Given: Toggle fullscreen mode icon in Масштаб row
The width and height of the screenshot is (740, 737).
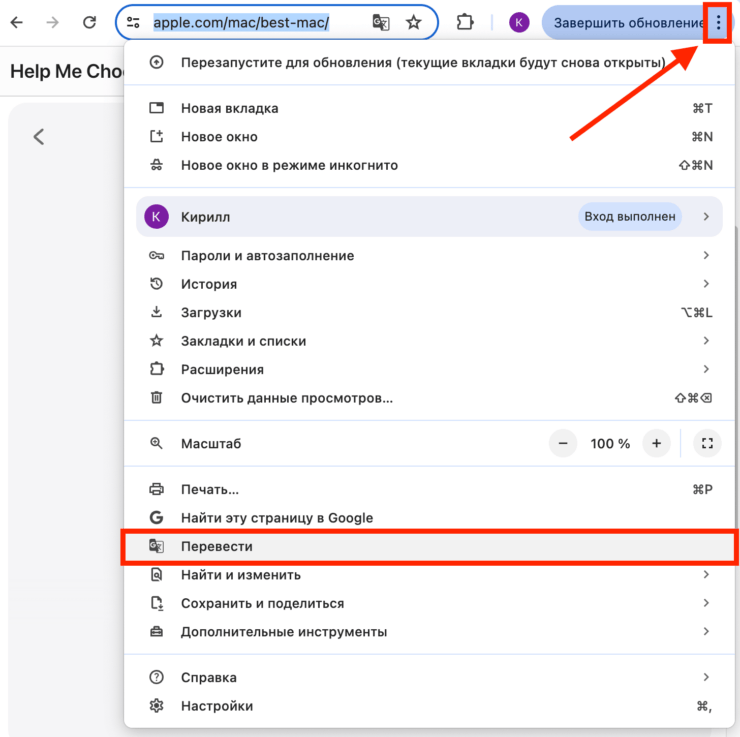Looking at the screenshot, I should coord(707,443).
